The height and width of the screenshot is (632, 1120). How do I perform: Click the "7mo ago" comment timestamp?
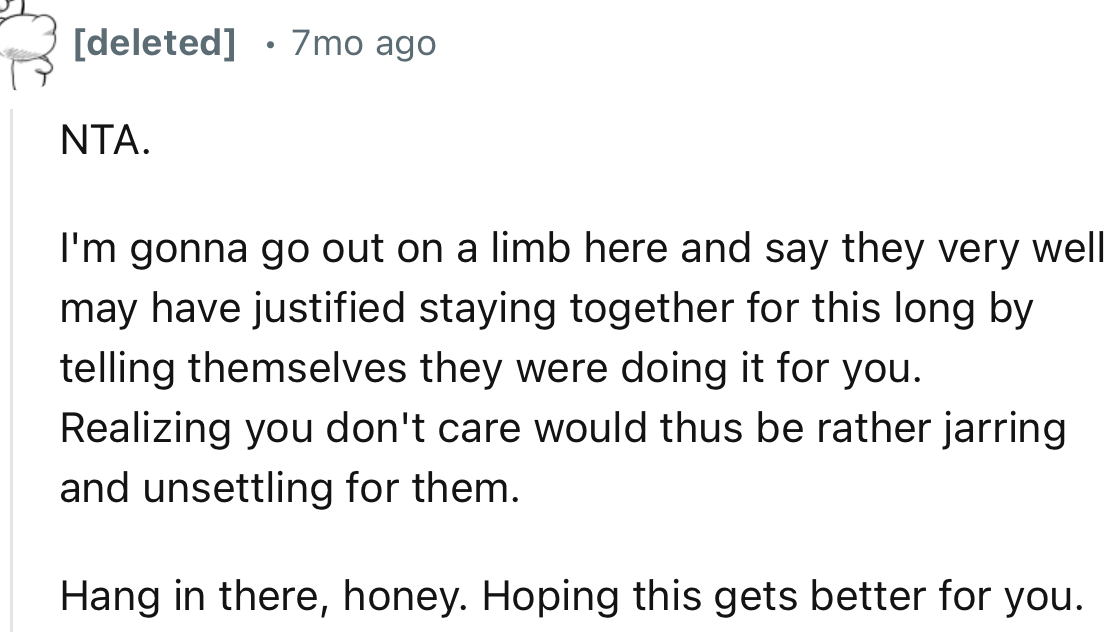pyautogui.click(x=363, y=43)
